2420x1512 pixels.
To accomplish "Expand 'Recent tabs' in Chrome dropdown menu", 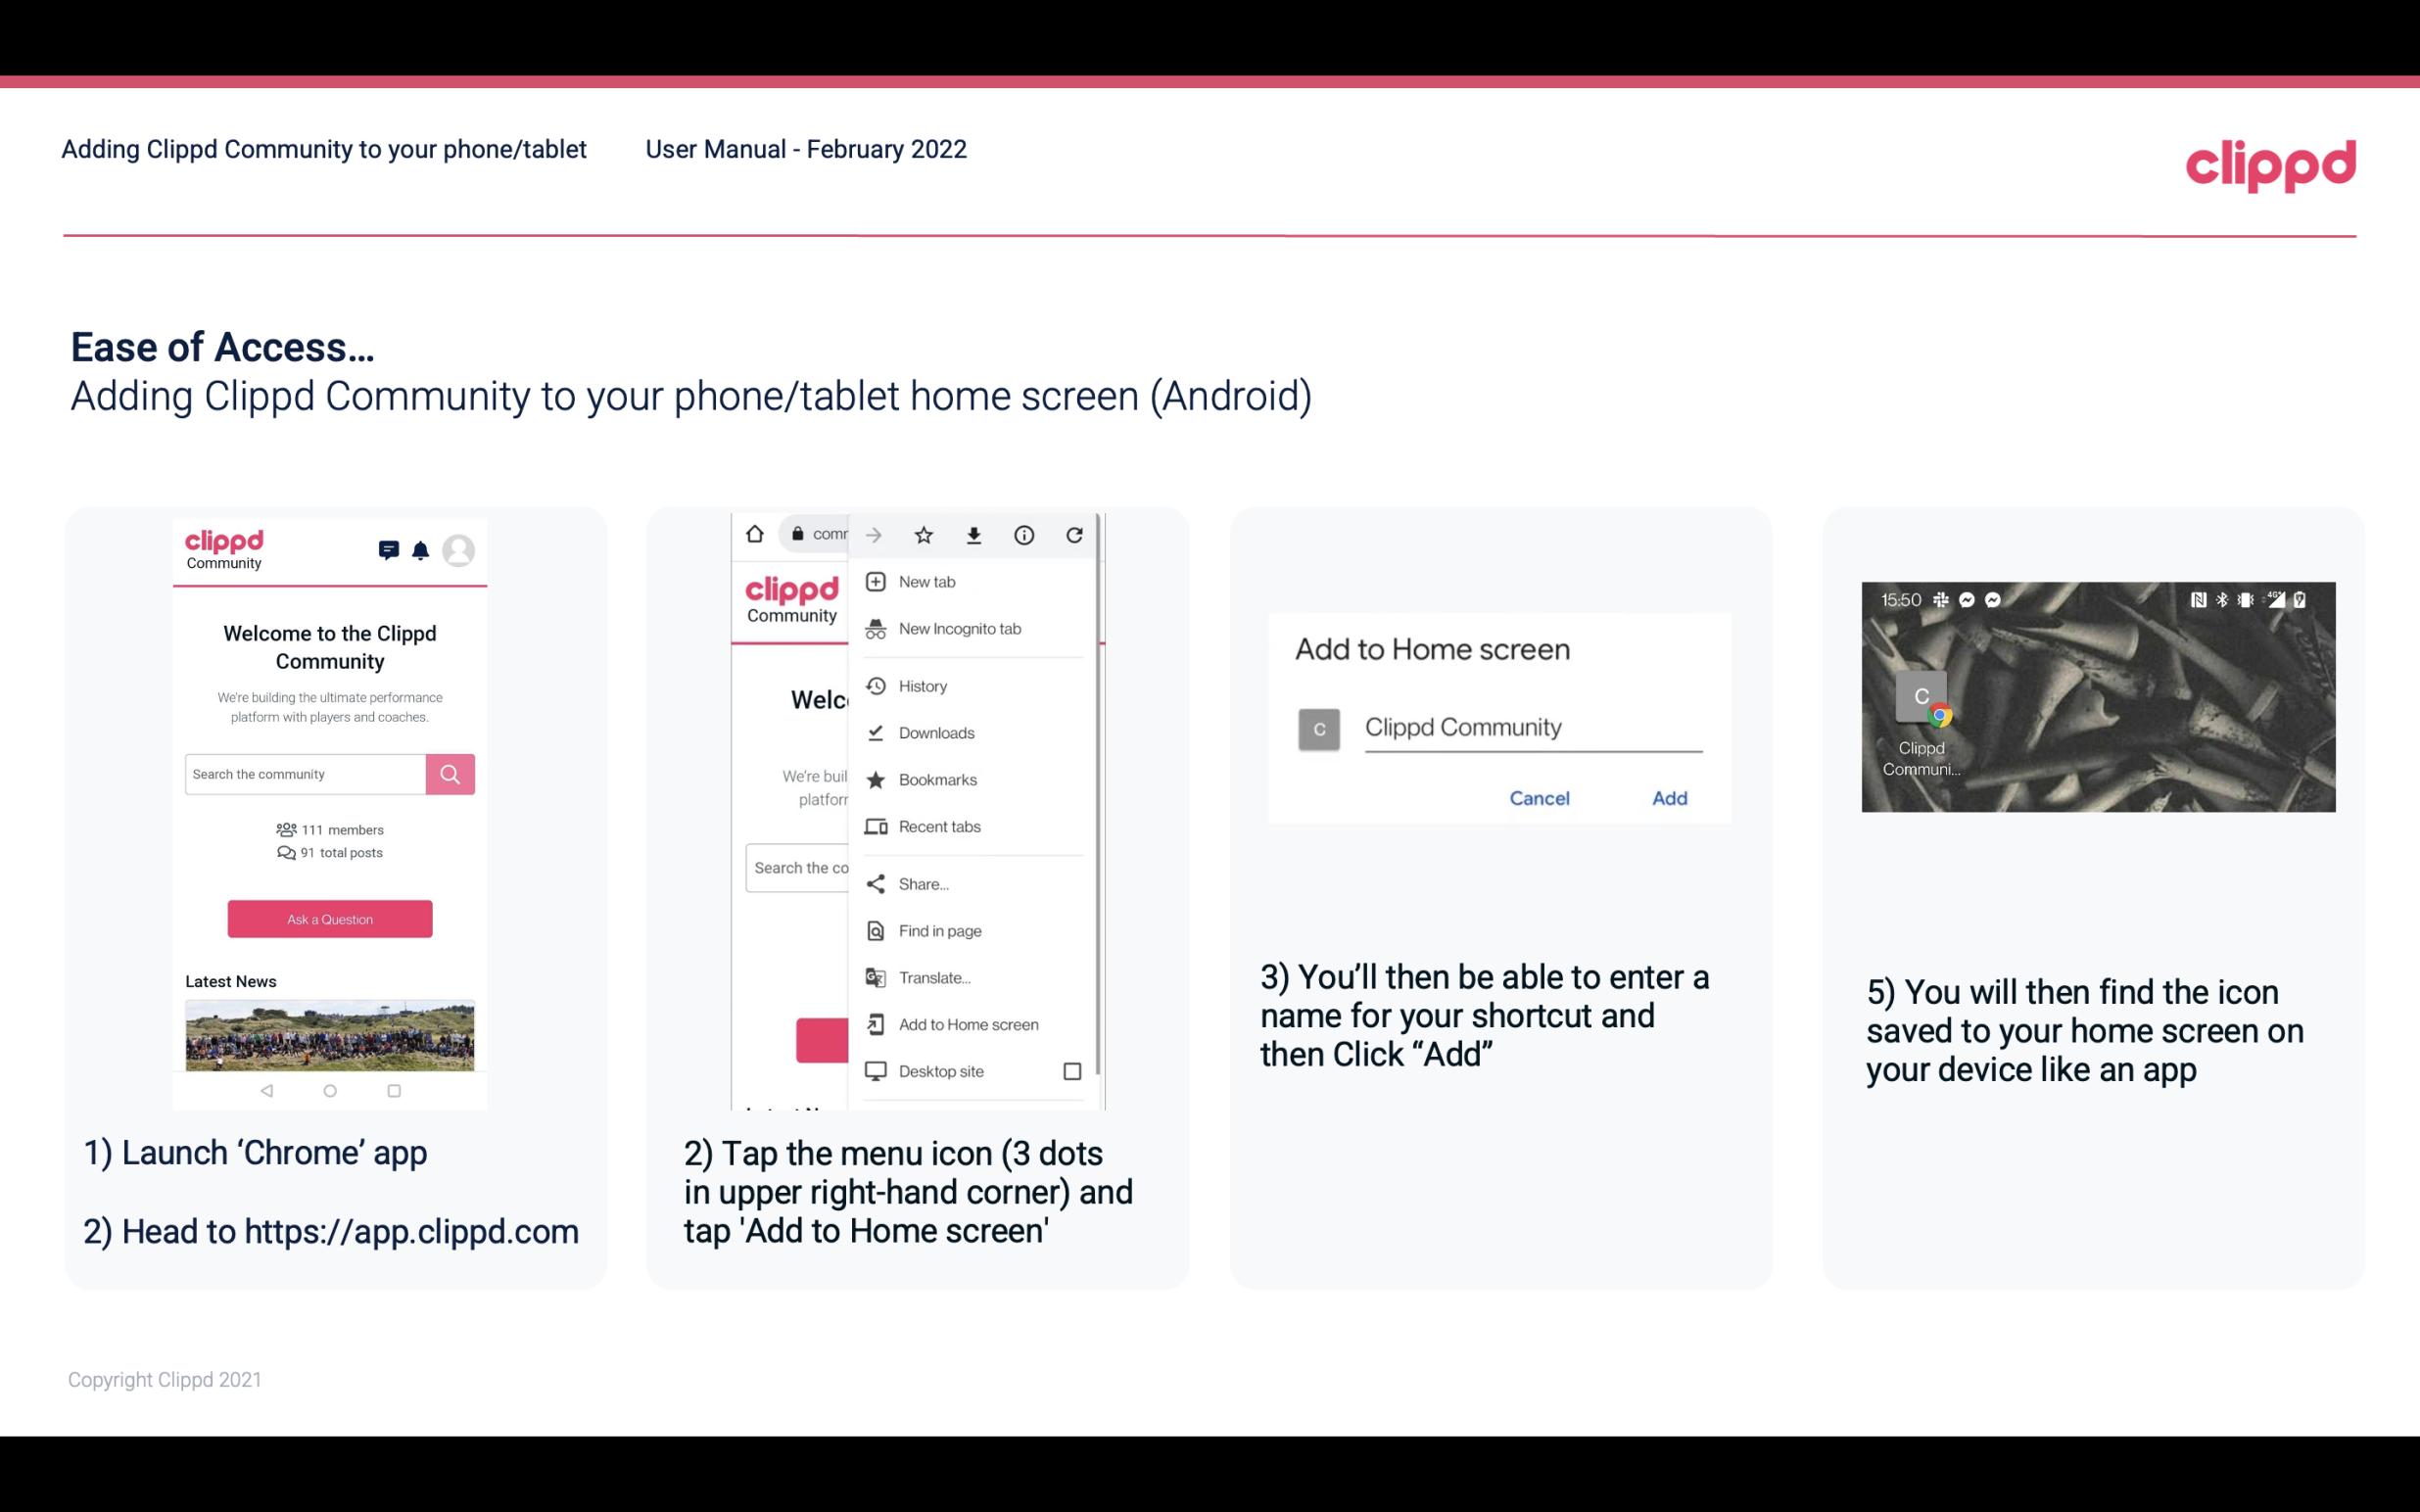I will point(939,826).
